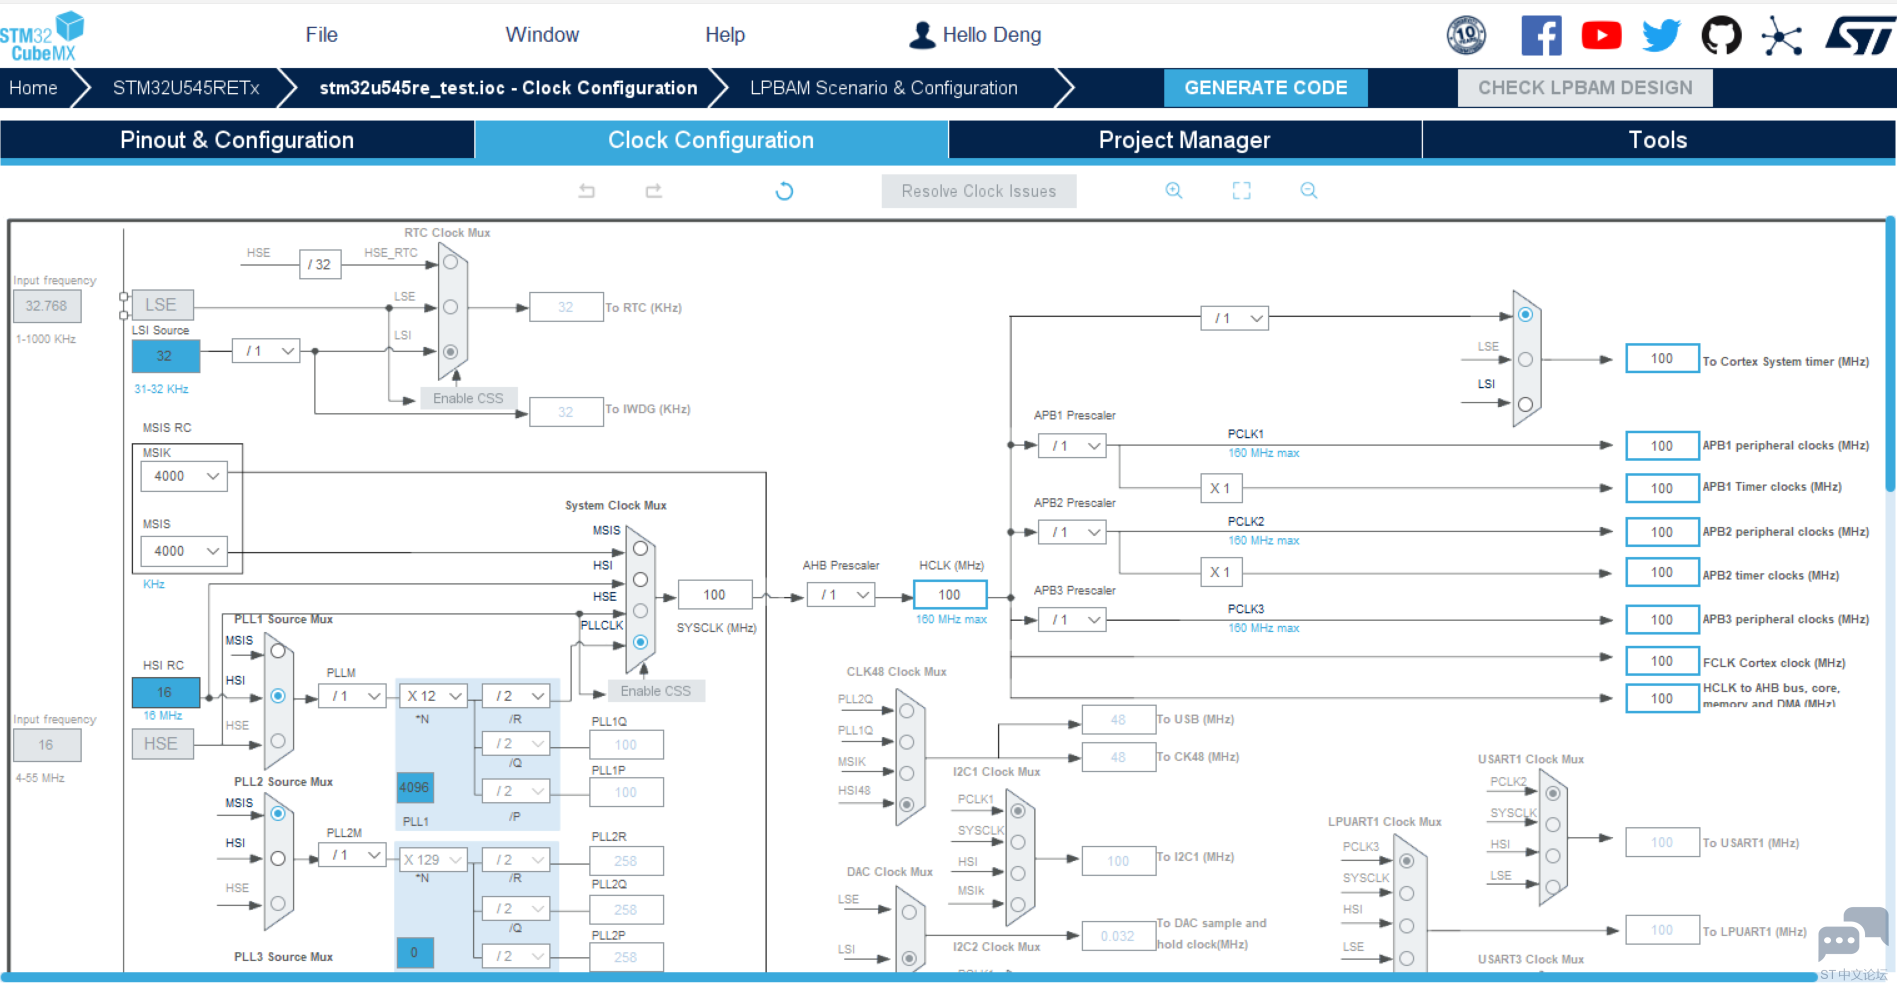Open the AHB Prescaler dropdown
This screenshot has width=1897, height=990.
841,595
